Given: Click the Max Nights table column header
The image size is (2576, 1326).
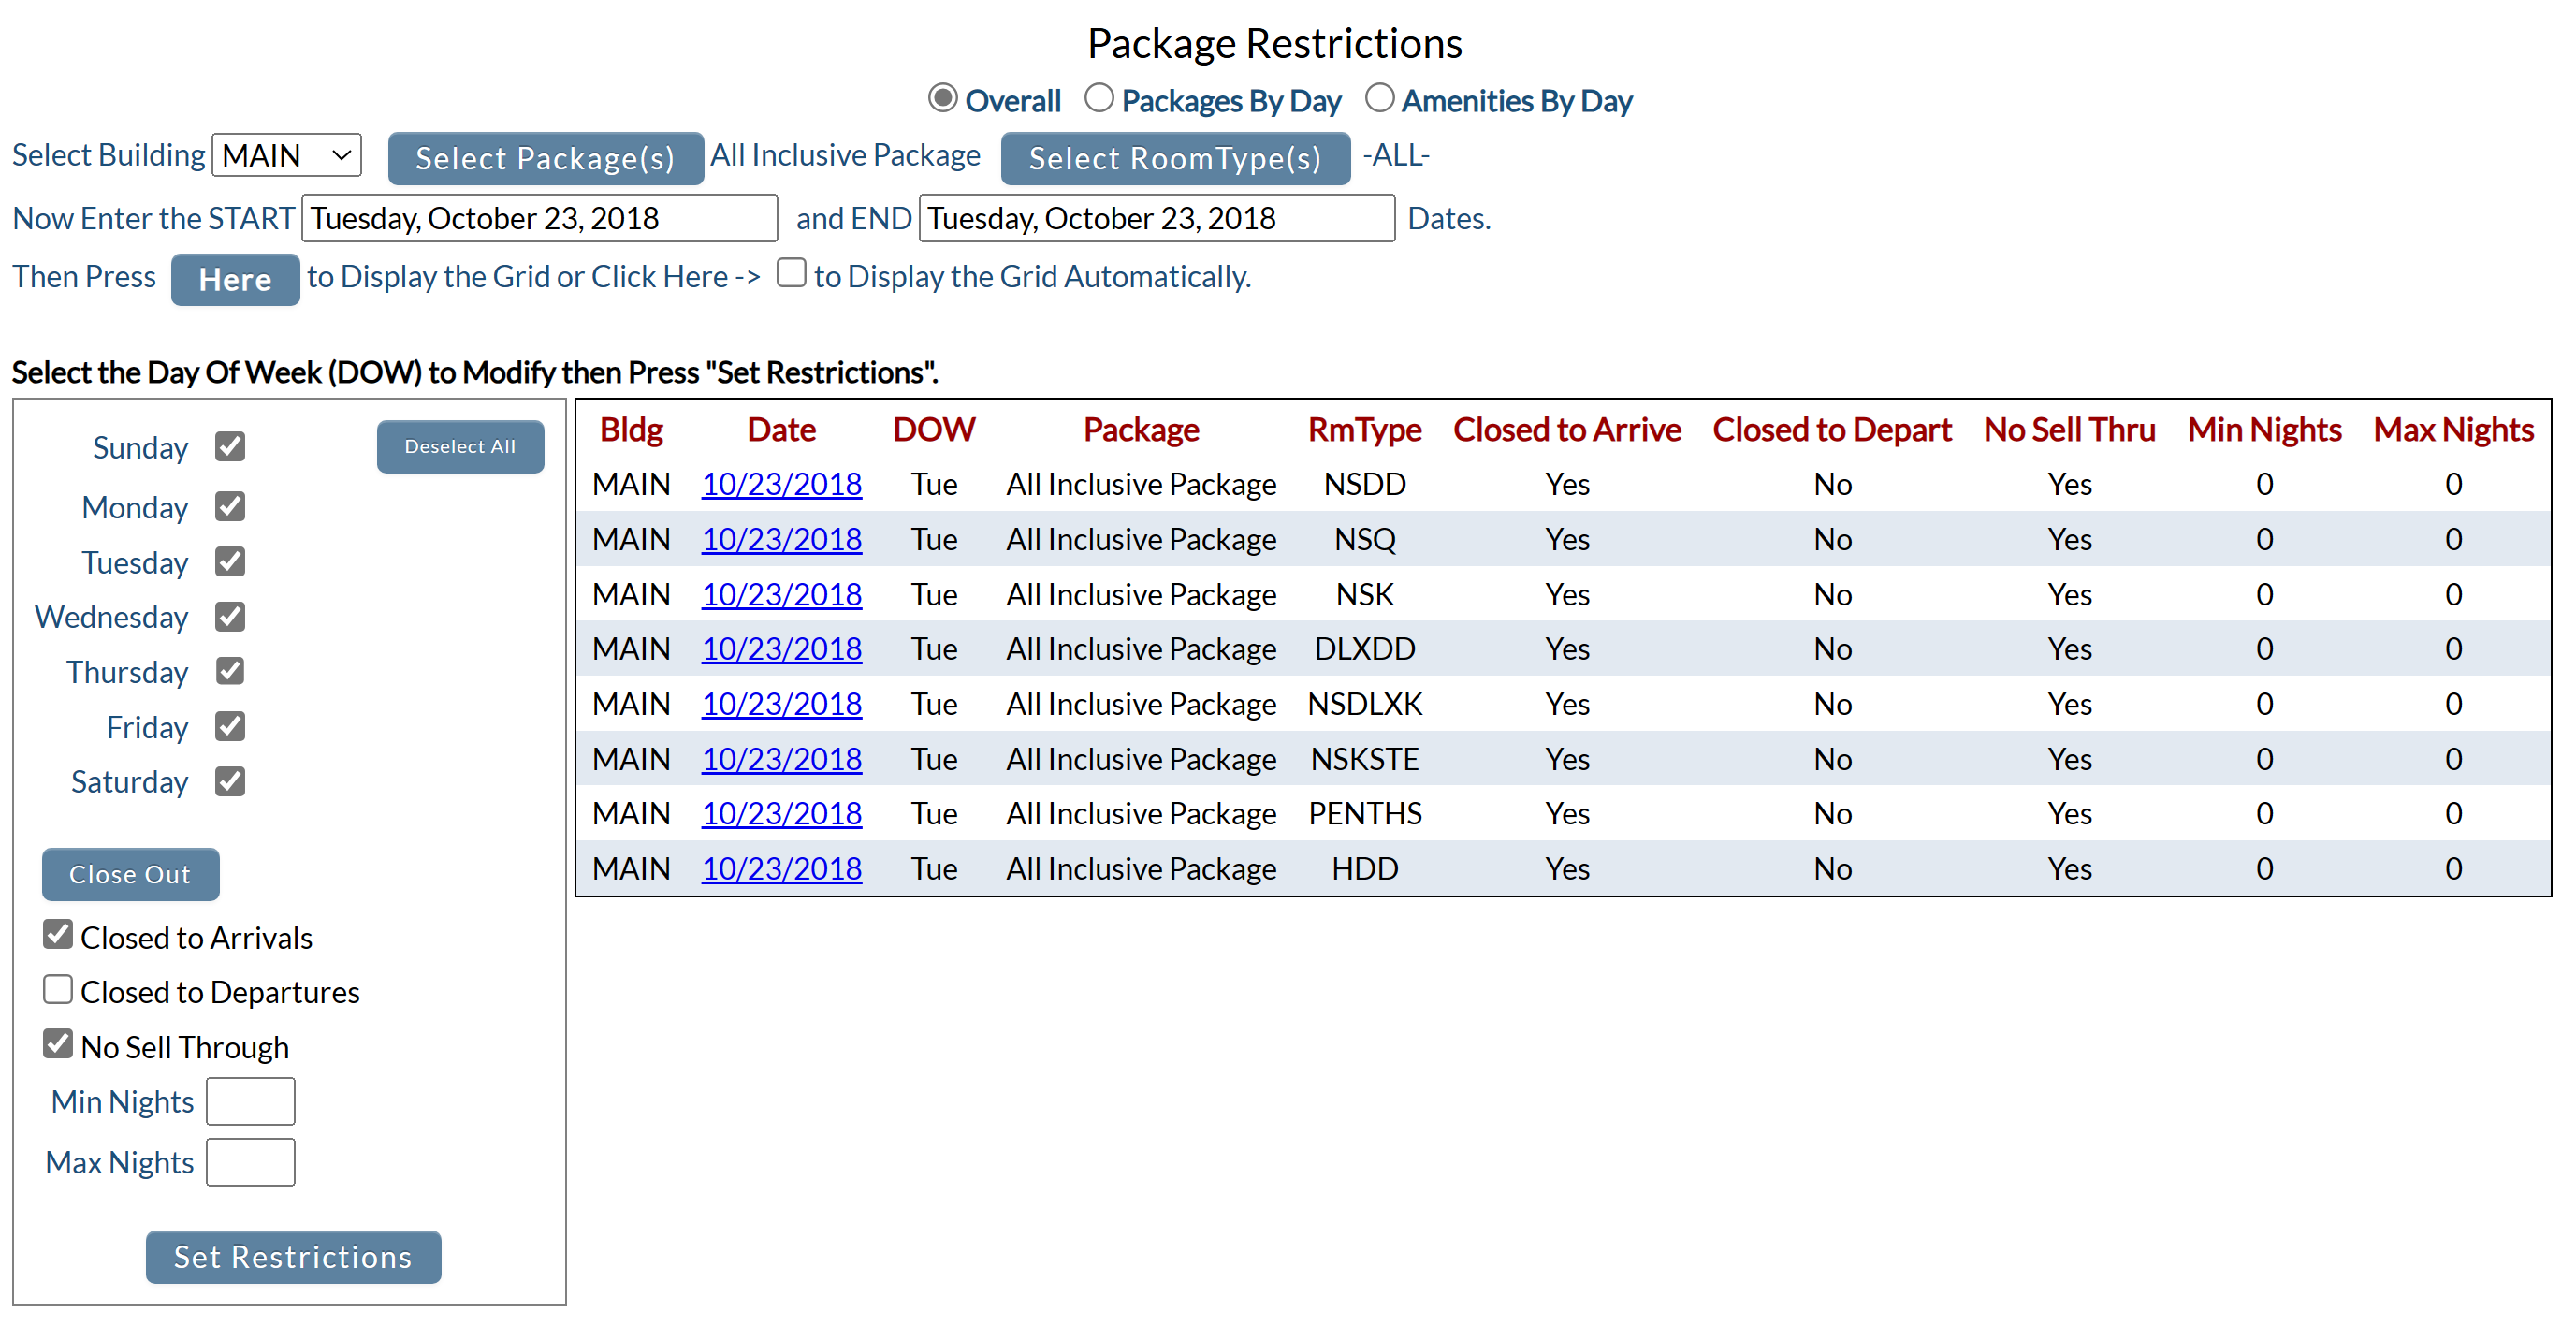Looking at the screenshot, I should [x=2453, y=429].
